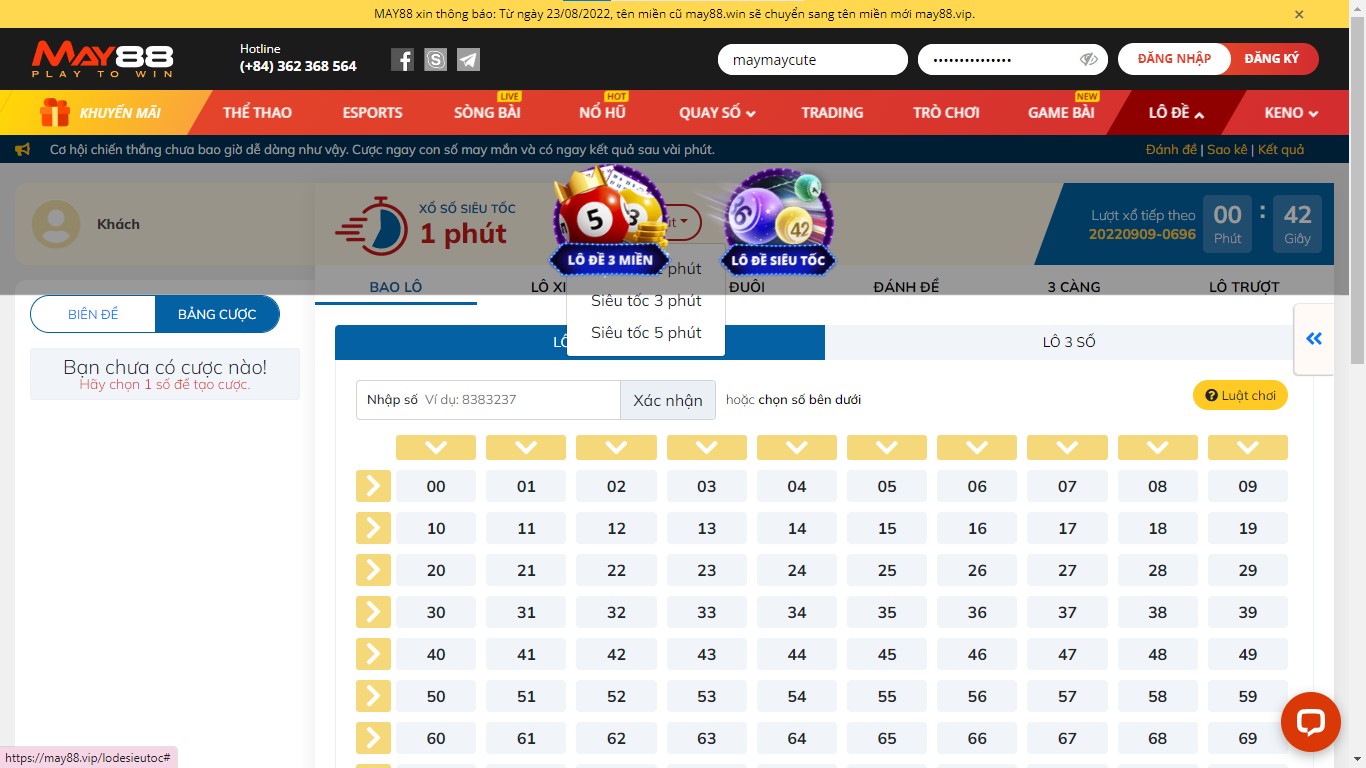Viewport: 1366px width, 768px height.
Task: Select entire row starting with 40
Action: (x=373, y=654)
